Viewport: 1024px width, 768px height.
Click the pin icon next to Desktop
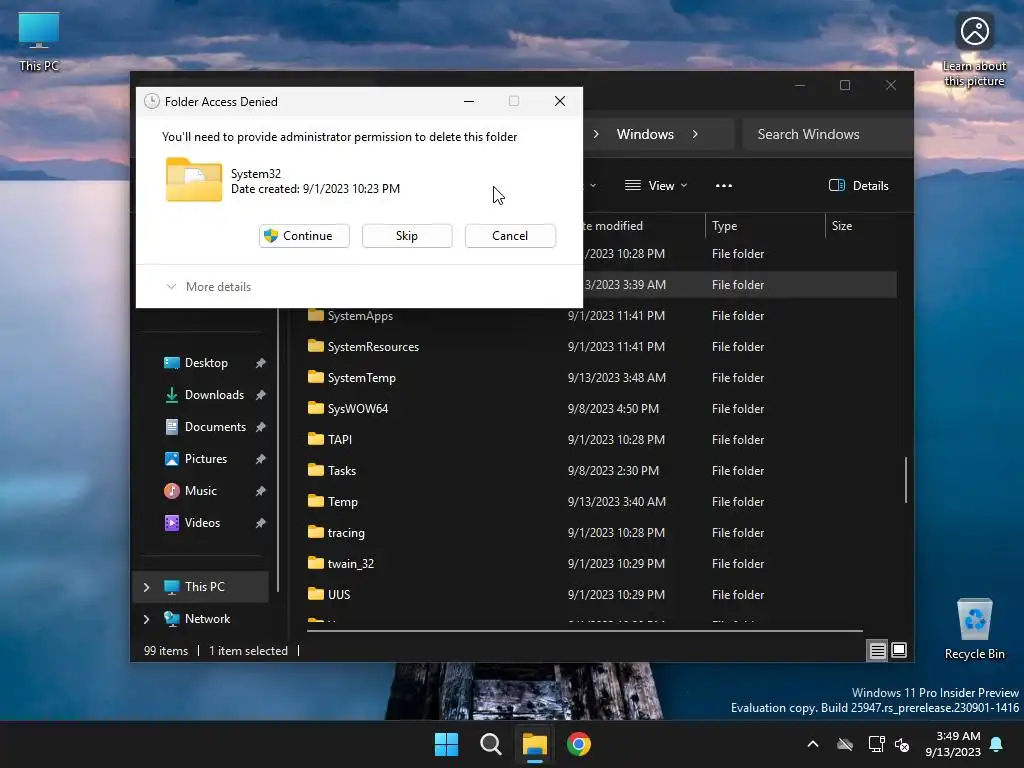pos(261,363)
